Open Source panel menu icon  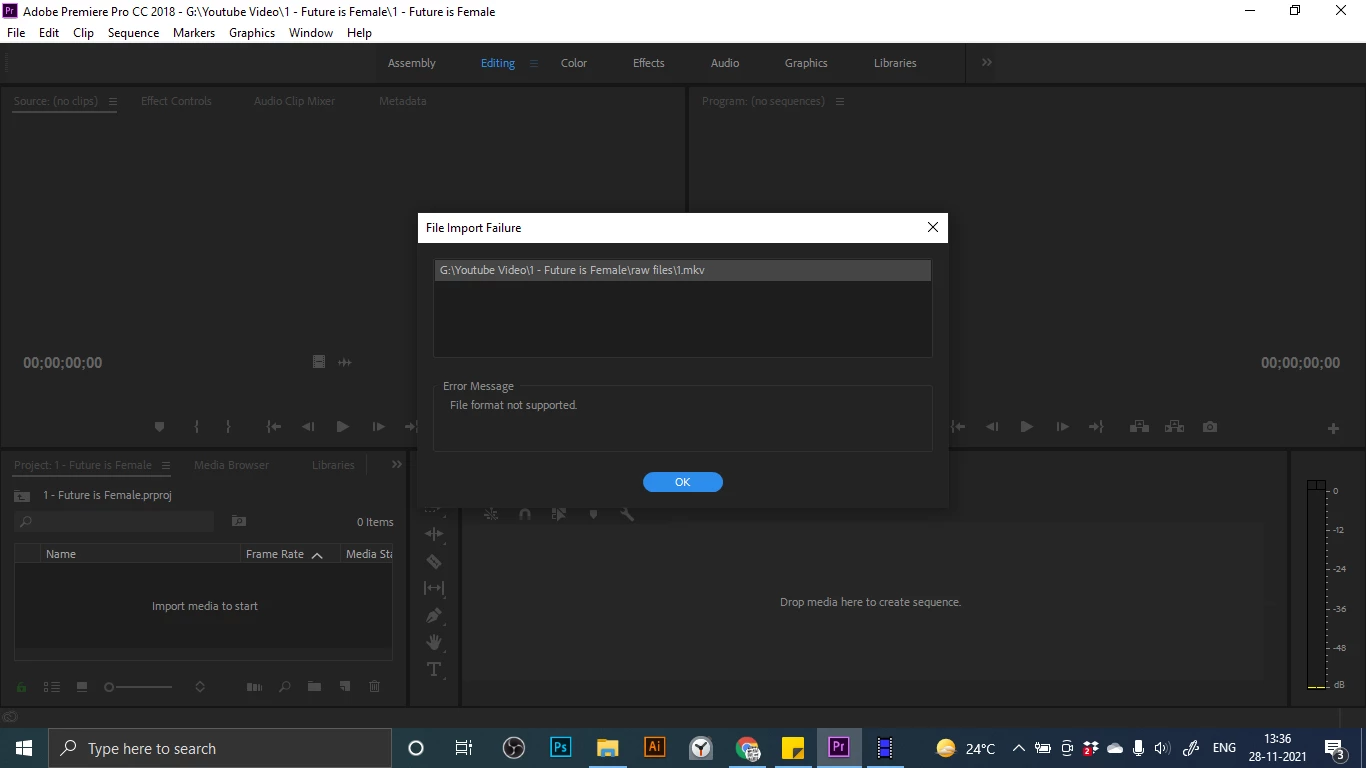pyautogui.click(x=113, y=101)
